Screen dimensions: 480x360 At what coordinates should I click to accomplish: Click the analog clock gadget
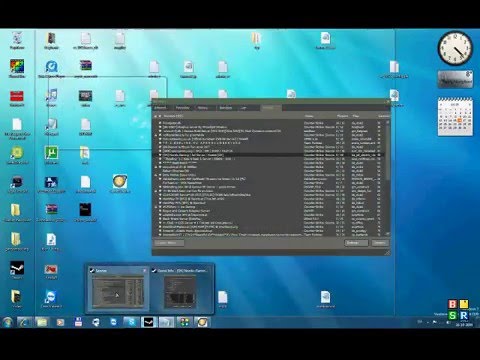[x=455, y=48]
